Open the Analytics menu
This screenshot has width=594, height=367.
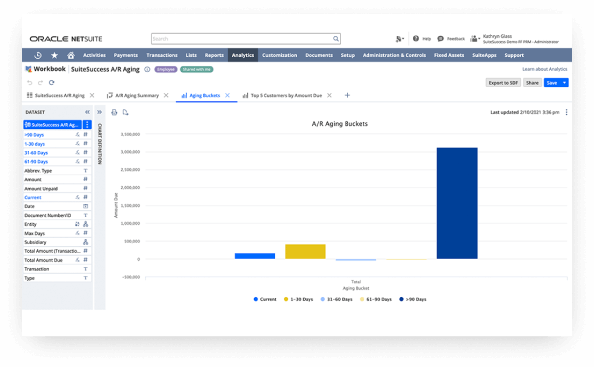click(x=243, y=55)
